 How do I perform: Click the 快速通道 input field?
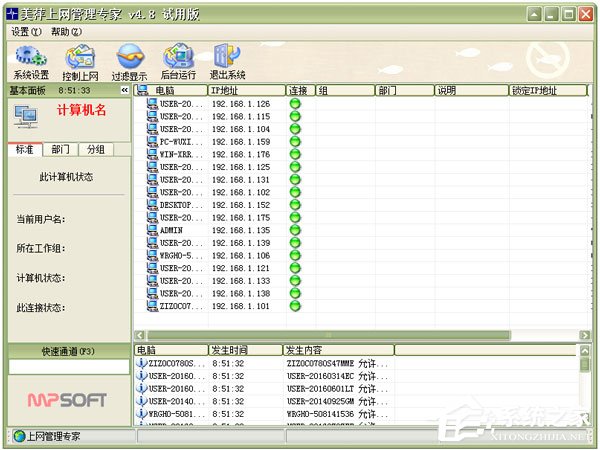coord(68,367)
